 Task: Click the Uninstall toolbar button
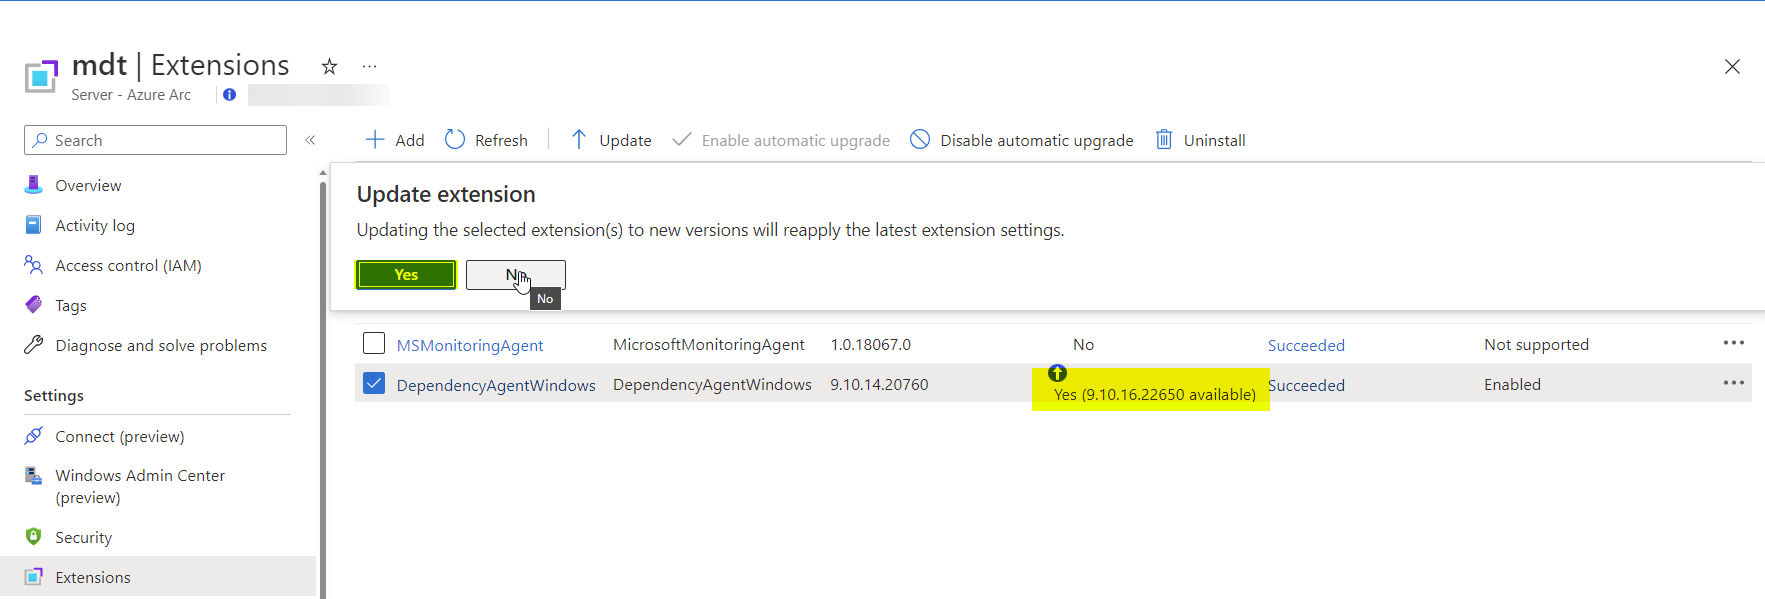click(1200, 140)
